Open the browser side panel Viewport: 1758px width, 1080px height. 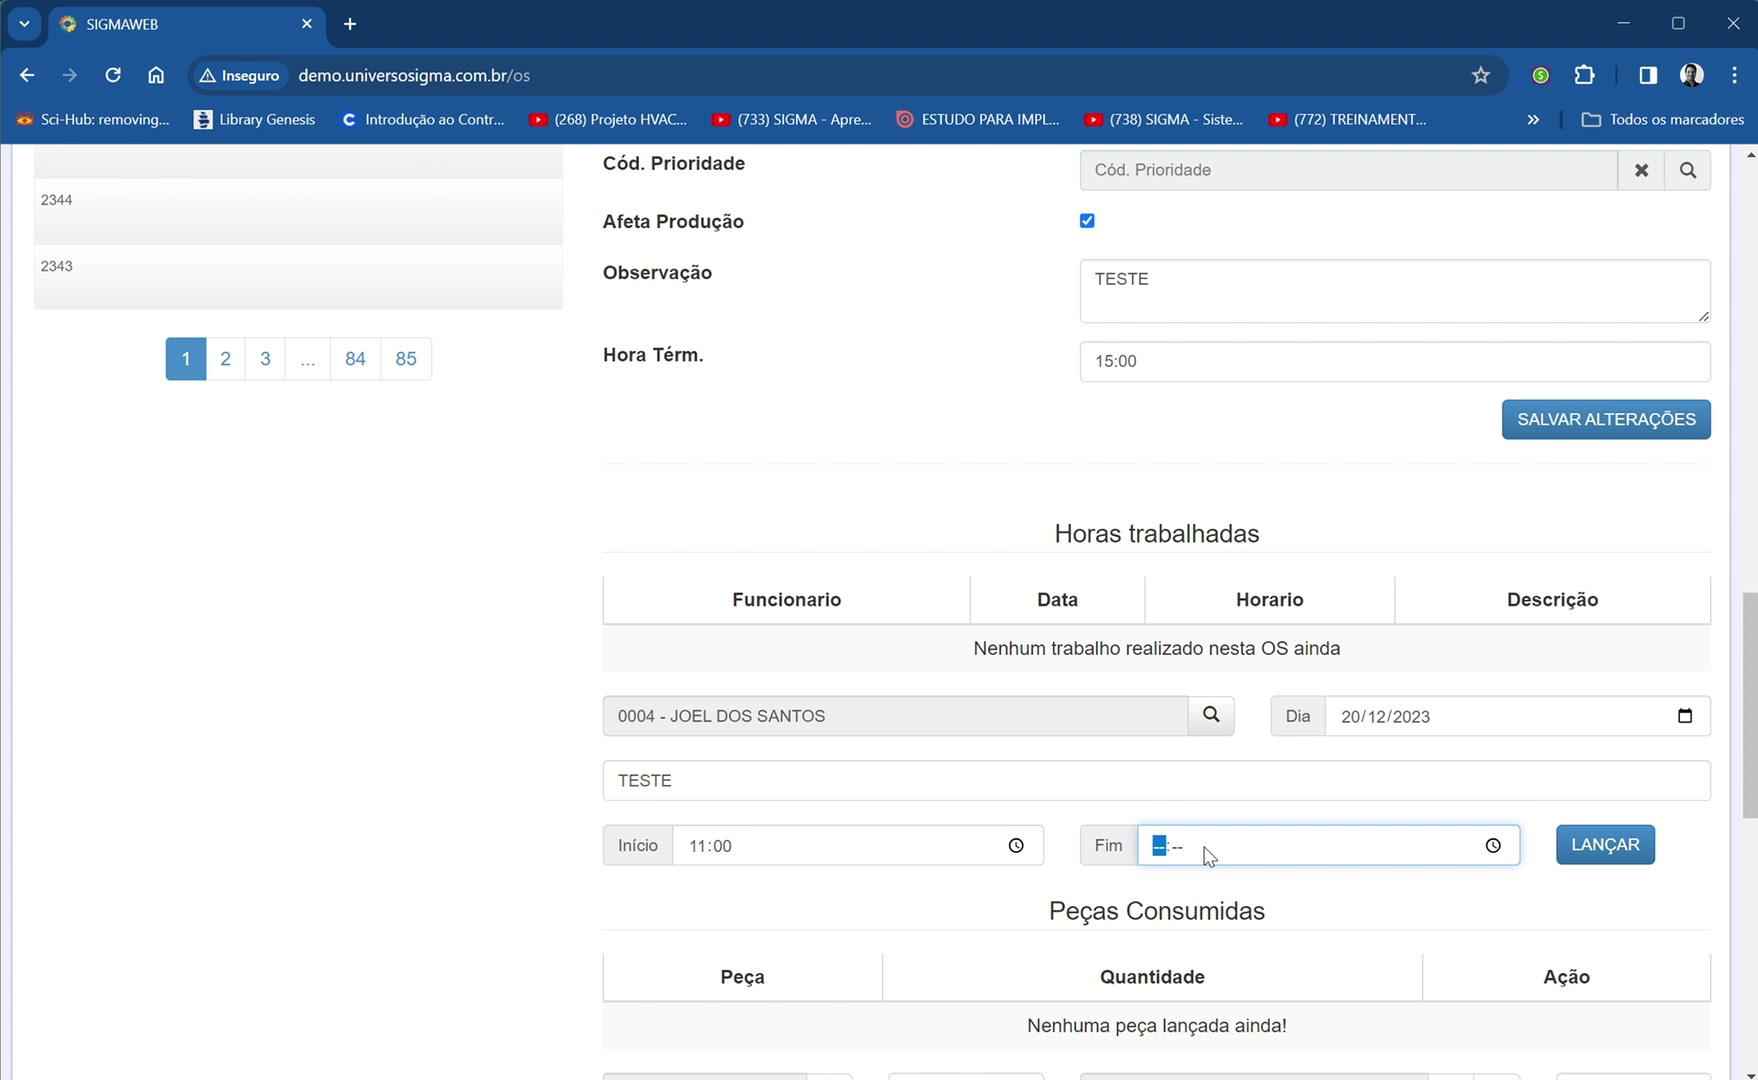[x=1648, y=75]
